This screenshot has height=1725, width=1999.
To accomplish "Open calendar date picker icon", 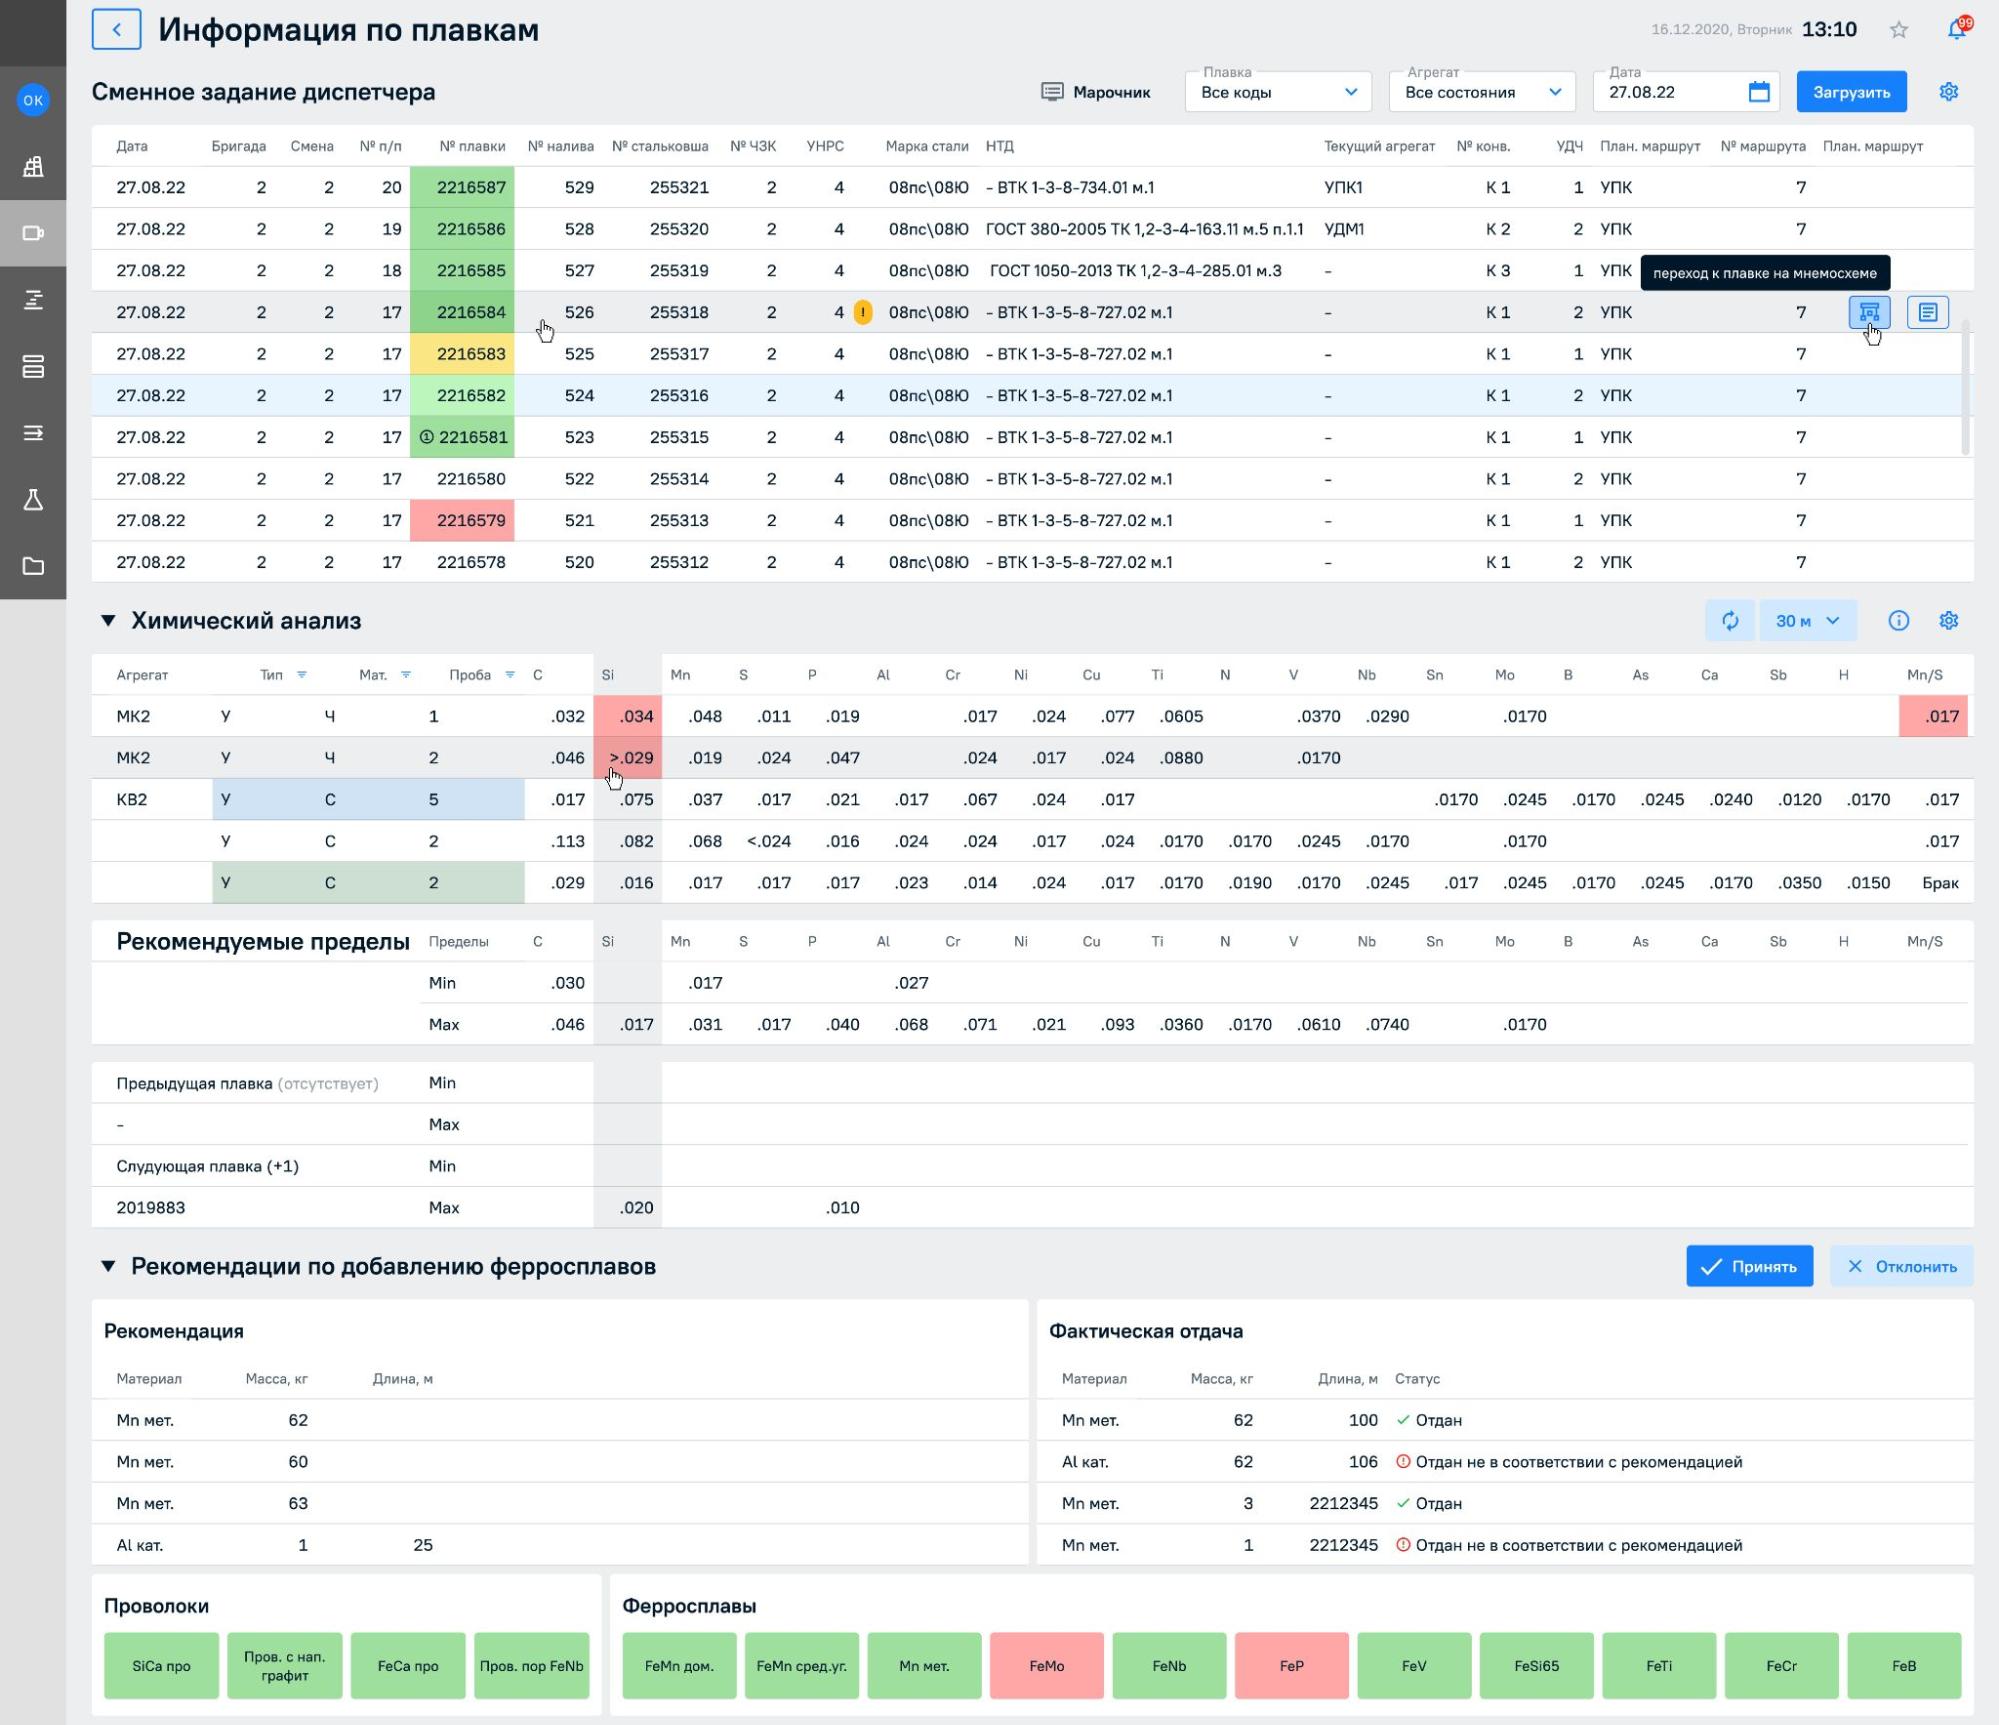I will 1759,92.
